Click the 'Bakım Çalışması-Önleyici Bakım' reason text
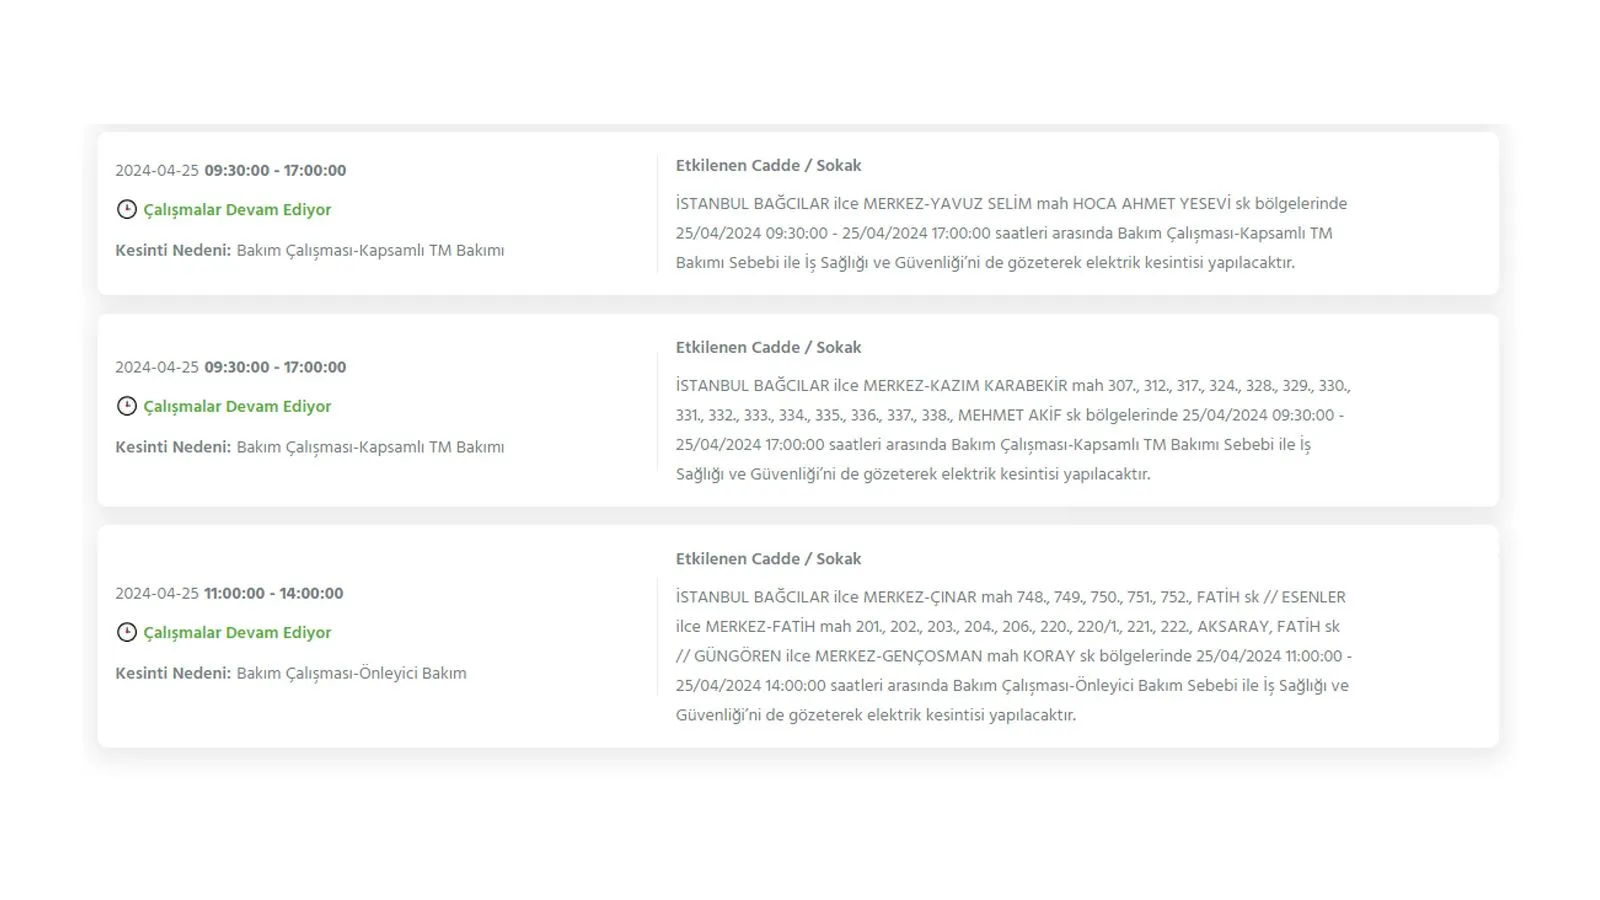 click(351, 674)
